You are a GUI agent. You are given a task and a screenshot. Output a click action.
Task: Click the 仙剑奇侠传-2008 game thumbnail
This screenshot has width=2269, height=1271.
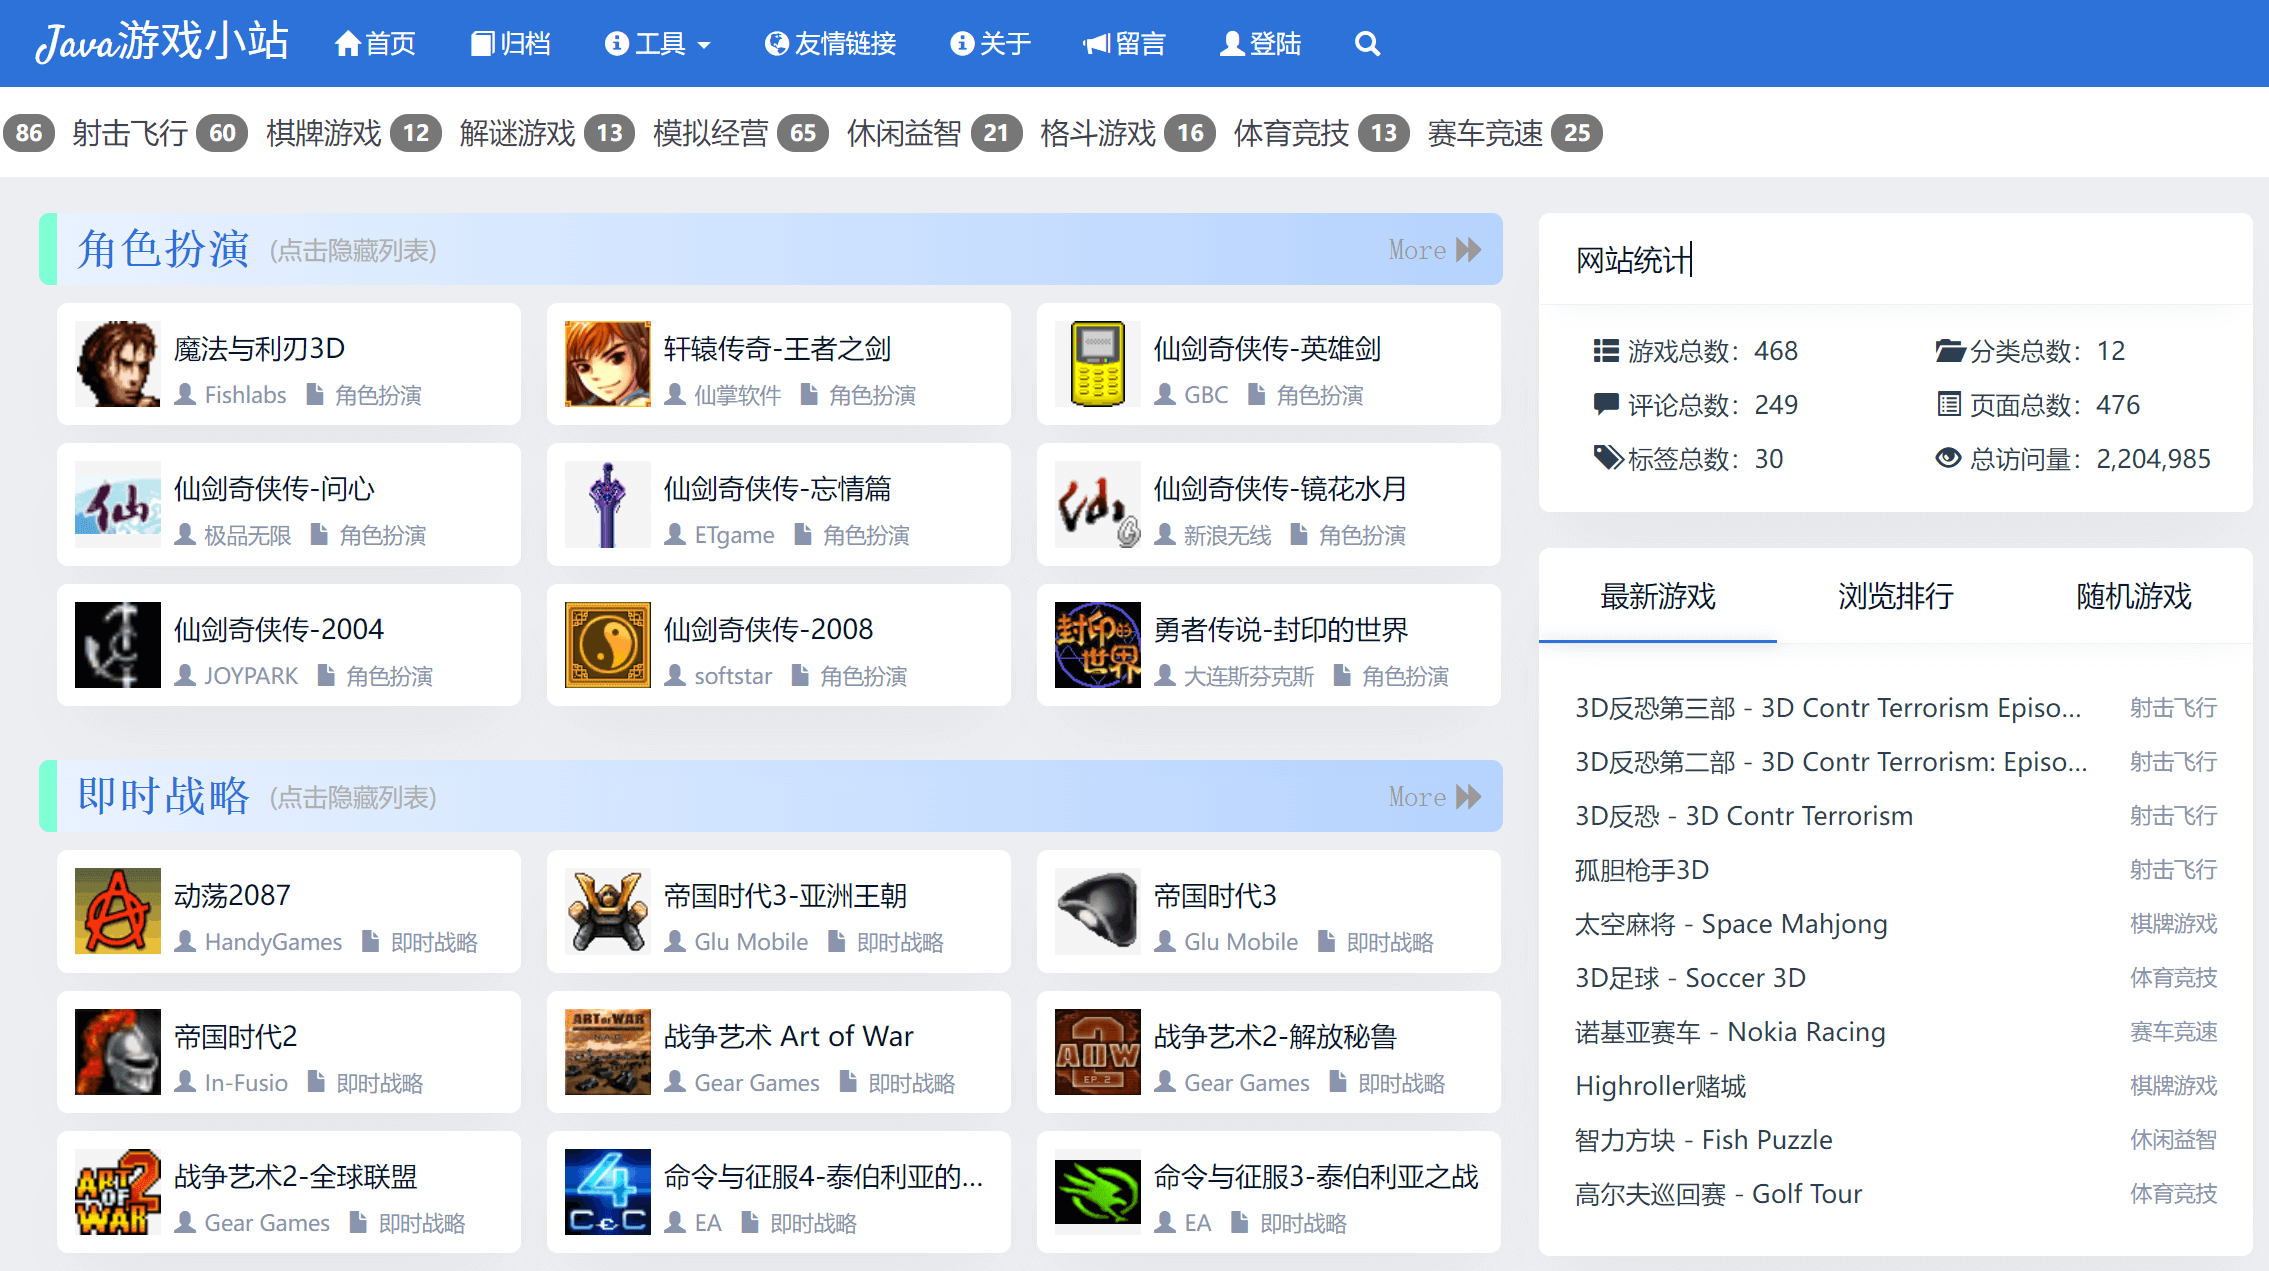point(607,644)
